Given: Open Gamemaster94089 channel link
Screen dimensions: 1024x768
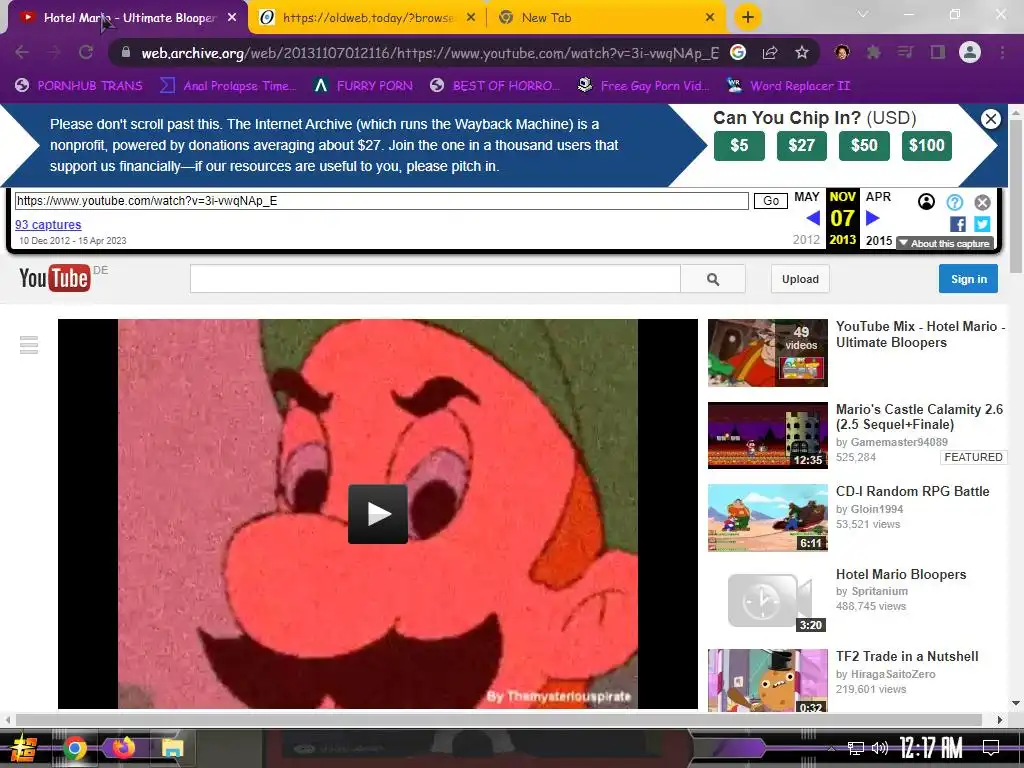Looking at the screenshot, I should [x=899, y=442].
